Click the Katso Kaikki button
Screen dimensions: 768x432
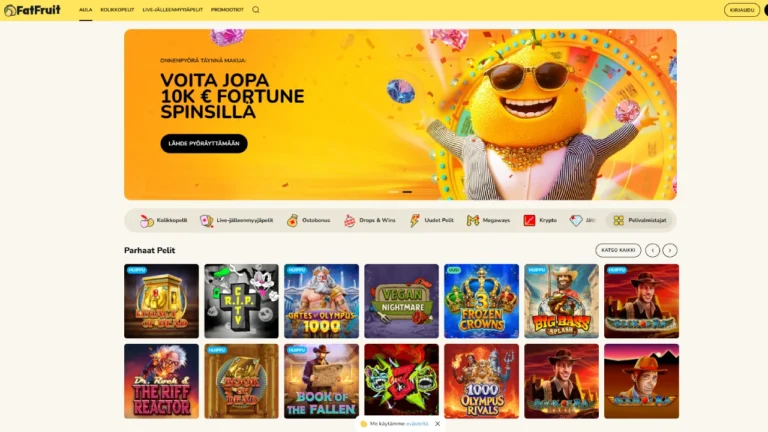(618, 250)
